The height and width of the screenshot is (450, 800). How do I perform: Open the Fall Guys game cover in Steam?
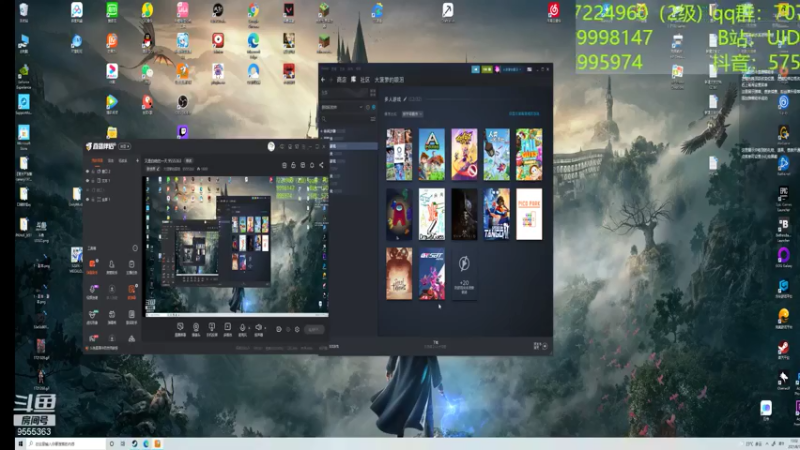pos(529,154)
